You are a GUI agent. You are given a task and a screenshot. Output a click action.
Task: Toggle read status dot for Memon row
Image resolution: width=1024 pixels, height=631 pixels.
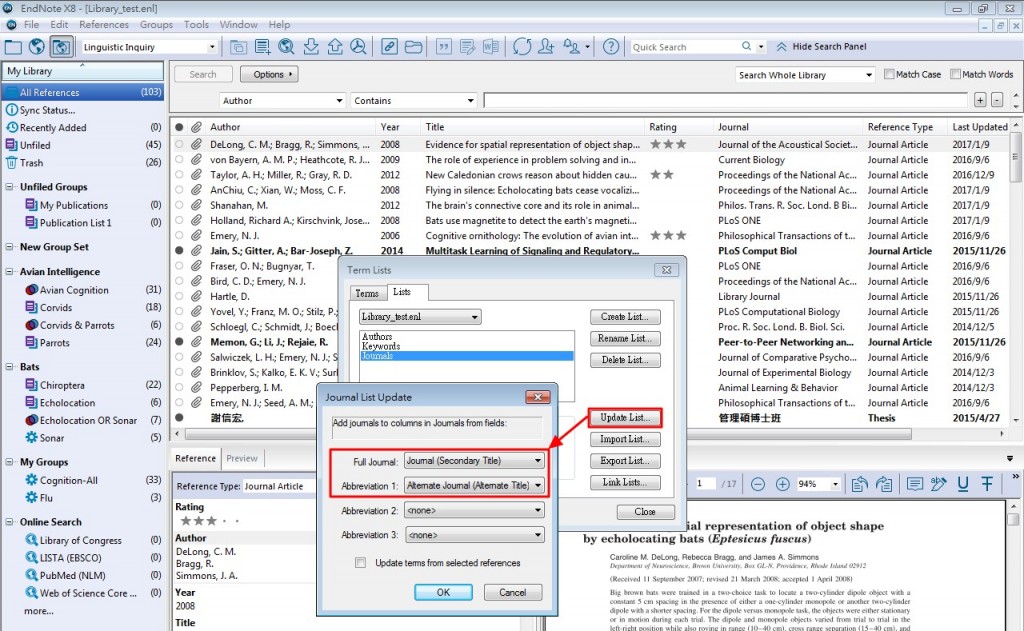click(179, 342)
